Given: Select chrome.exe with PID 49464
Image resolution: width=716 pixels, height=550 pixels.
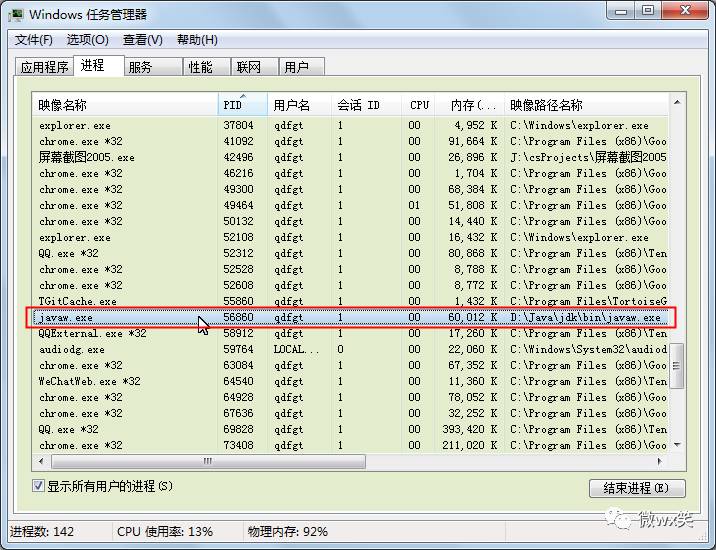Looking at the screenshot, I should coord(350,205).
